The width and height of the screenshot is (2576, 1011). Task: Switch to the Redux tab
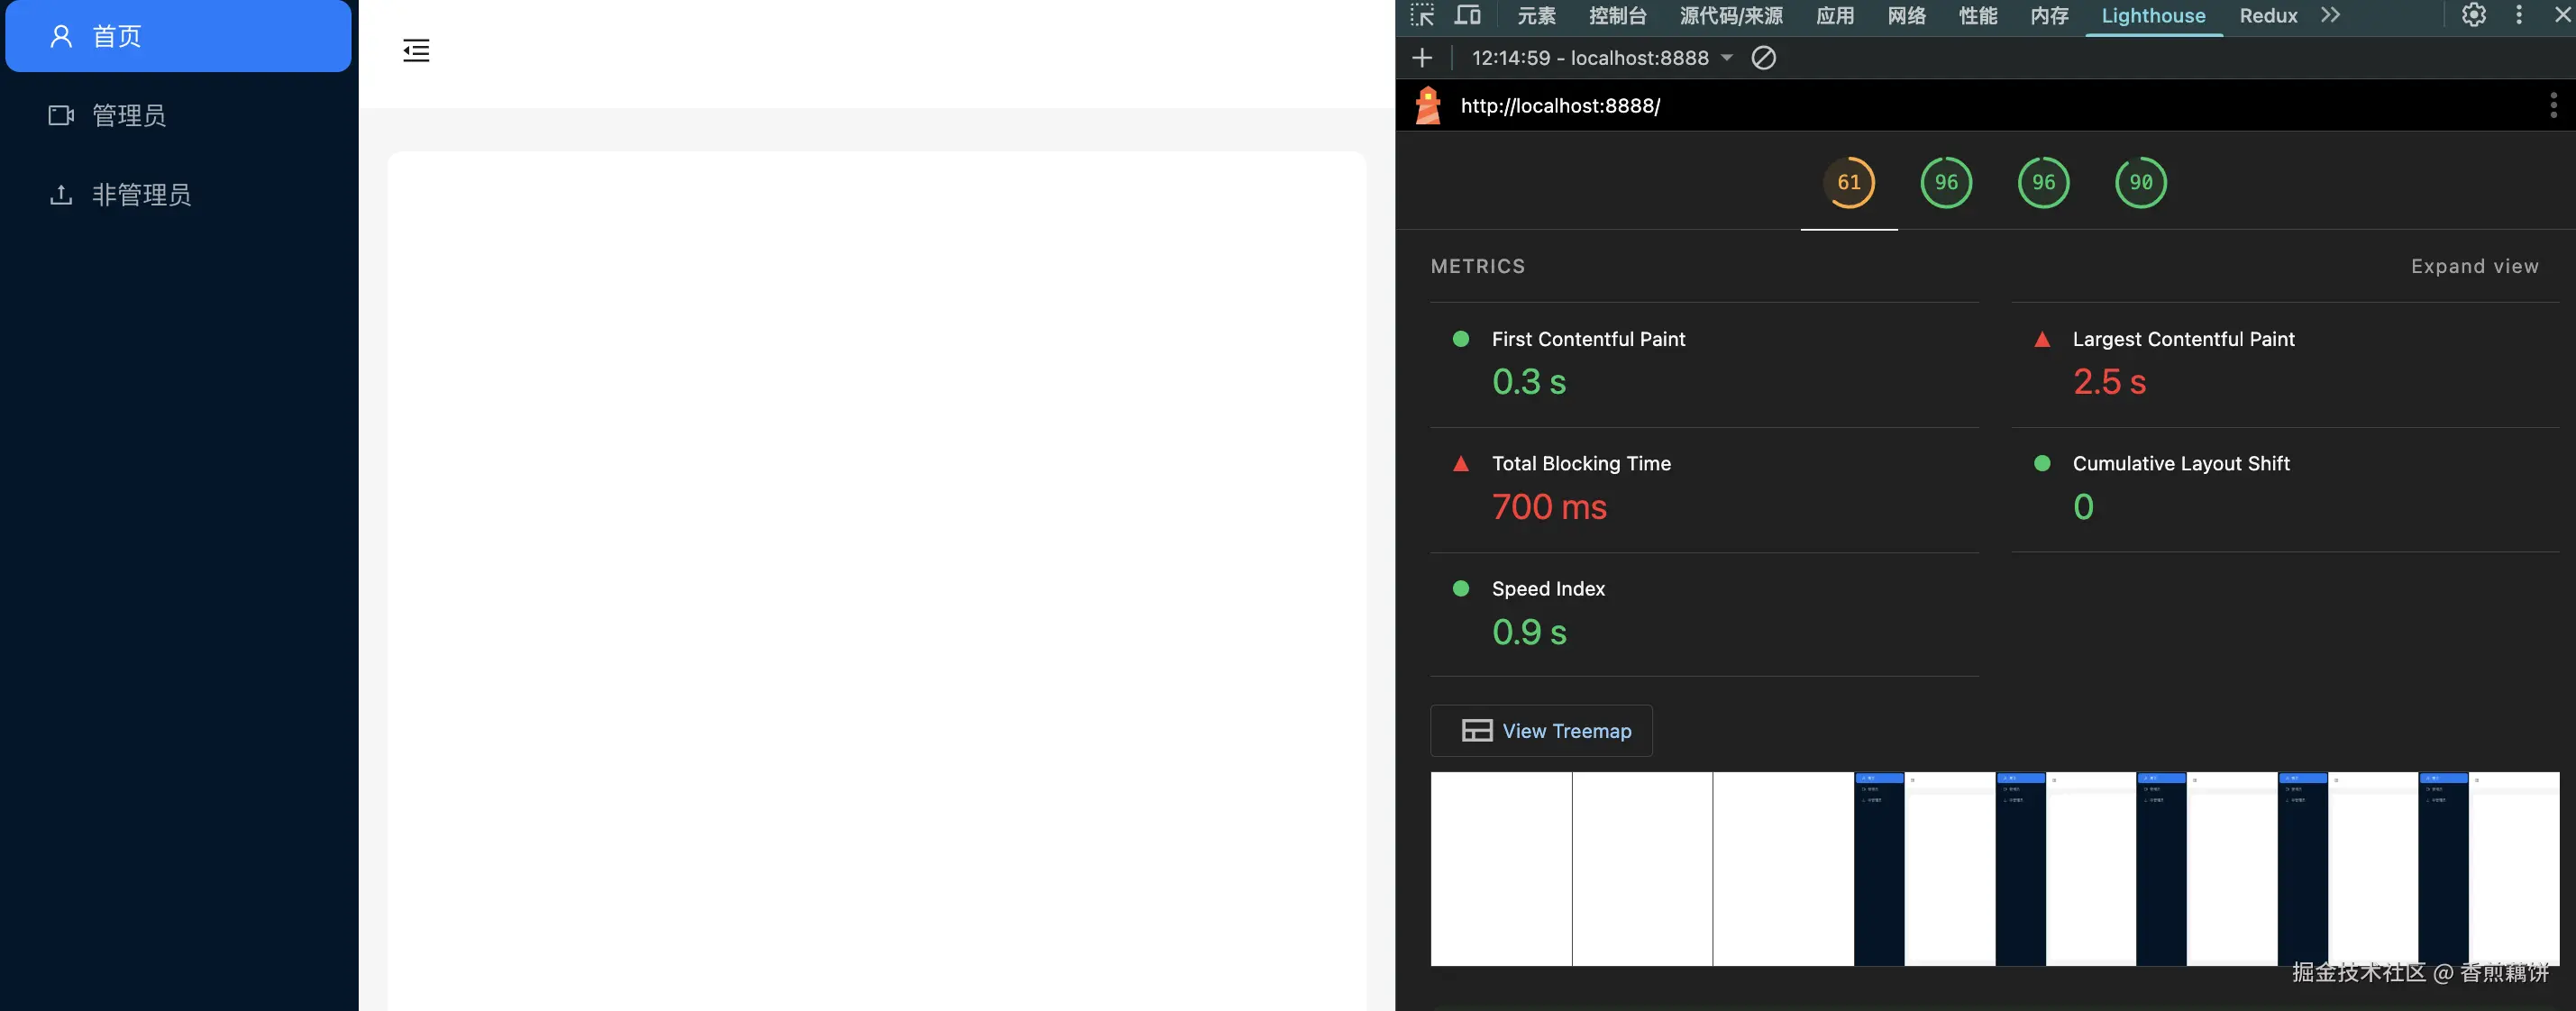coord(2268,16)
